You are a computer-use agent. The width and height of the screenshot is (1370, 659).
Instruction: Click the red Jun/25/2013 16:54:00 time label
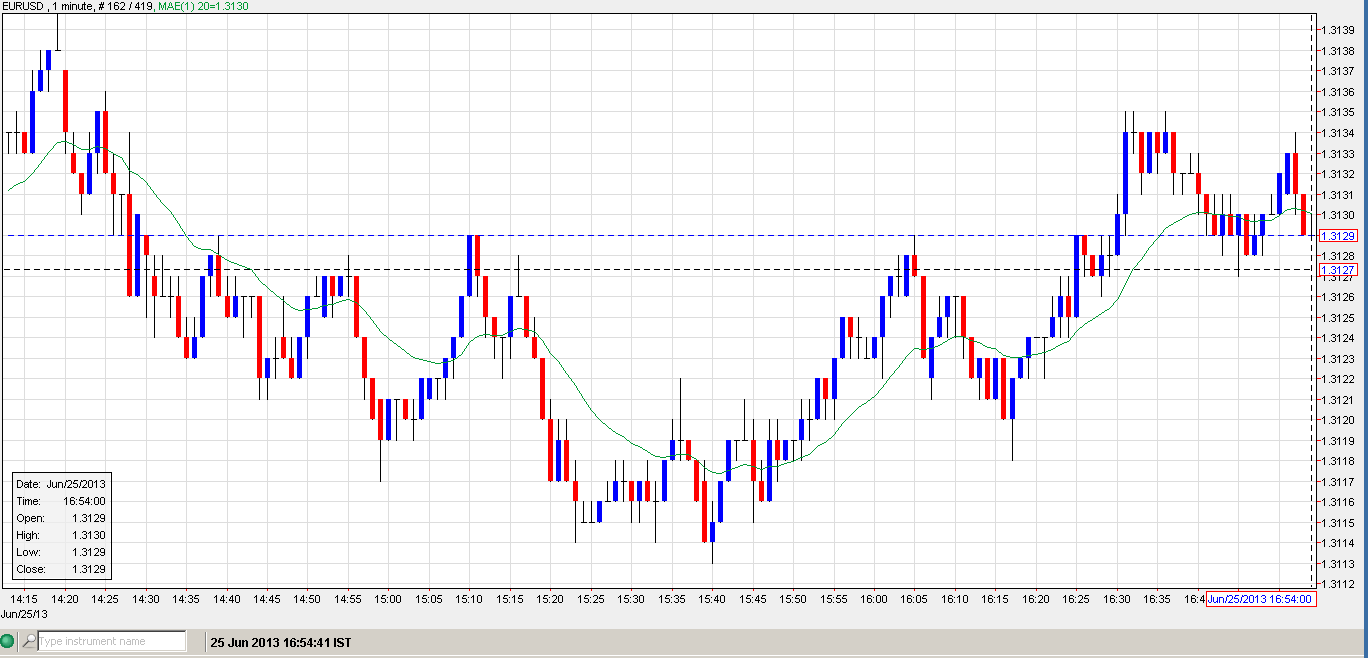pos(1261,599)
